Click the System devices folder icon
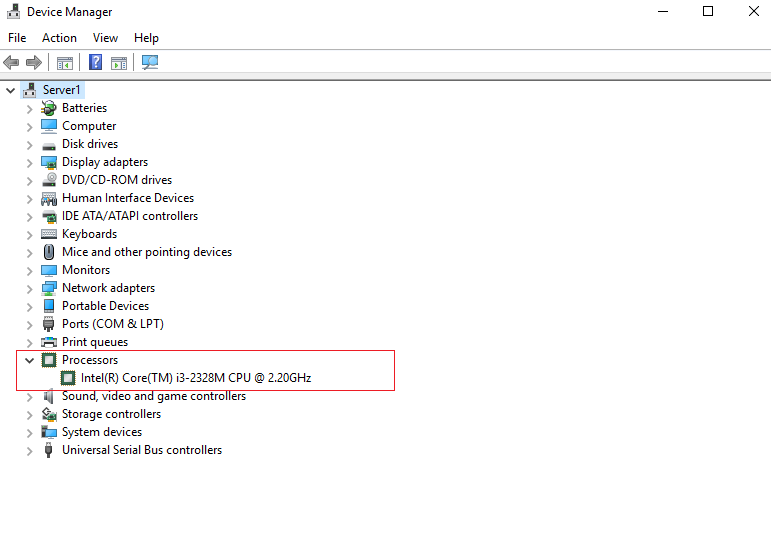The image size is (771, 537). pyautogui.click(x=49, y=432)
